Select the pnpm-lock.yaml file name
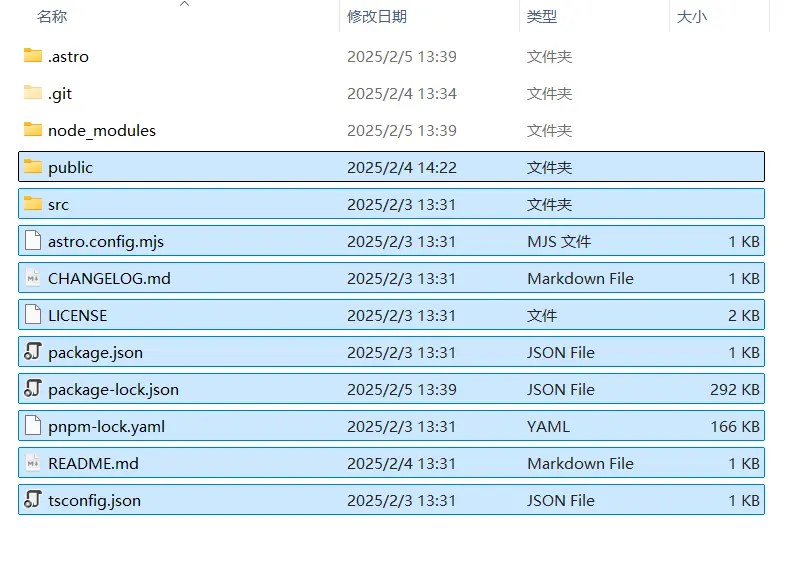 click(106, 426)
